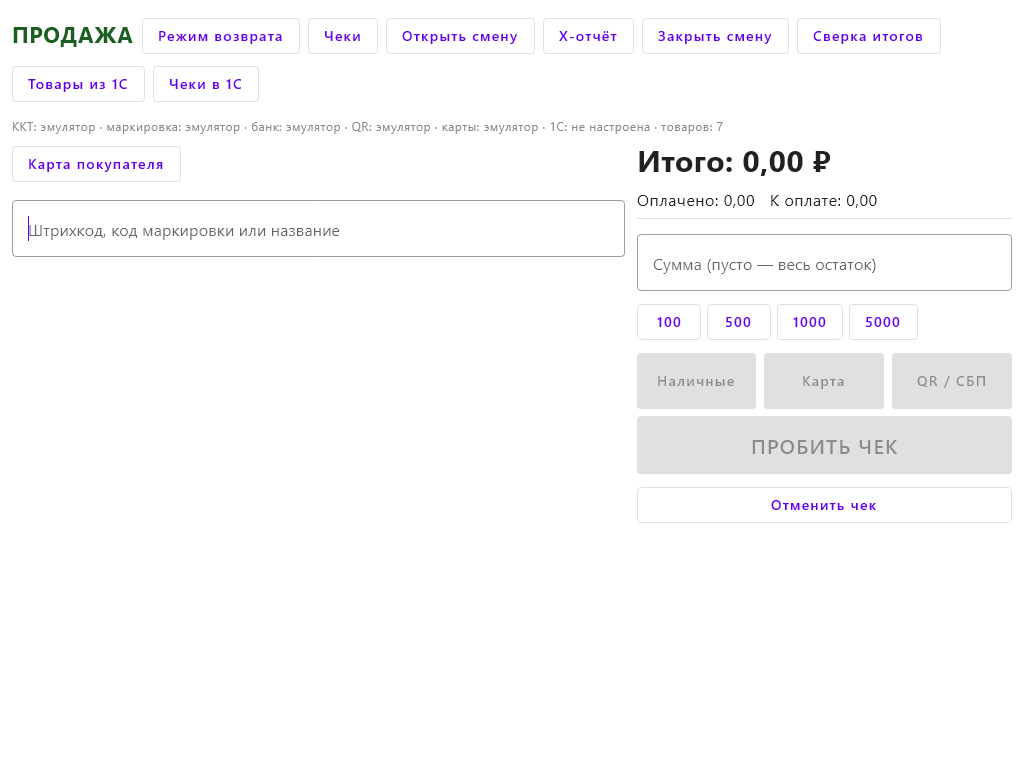Pay via QR / СБП
This screenshot has height=768, width=1024.
coord(952,381)
